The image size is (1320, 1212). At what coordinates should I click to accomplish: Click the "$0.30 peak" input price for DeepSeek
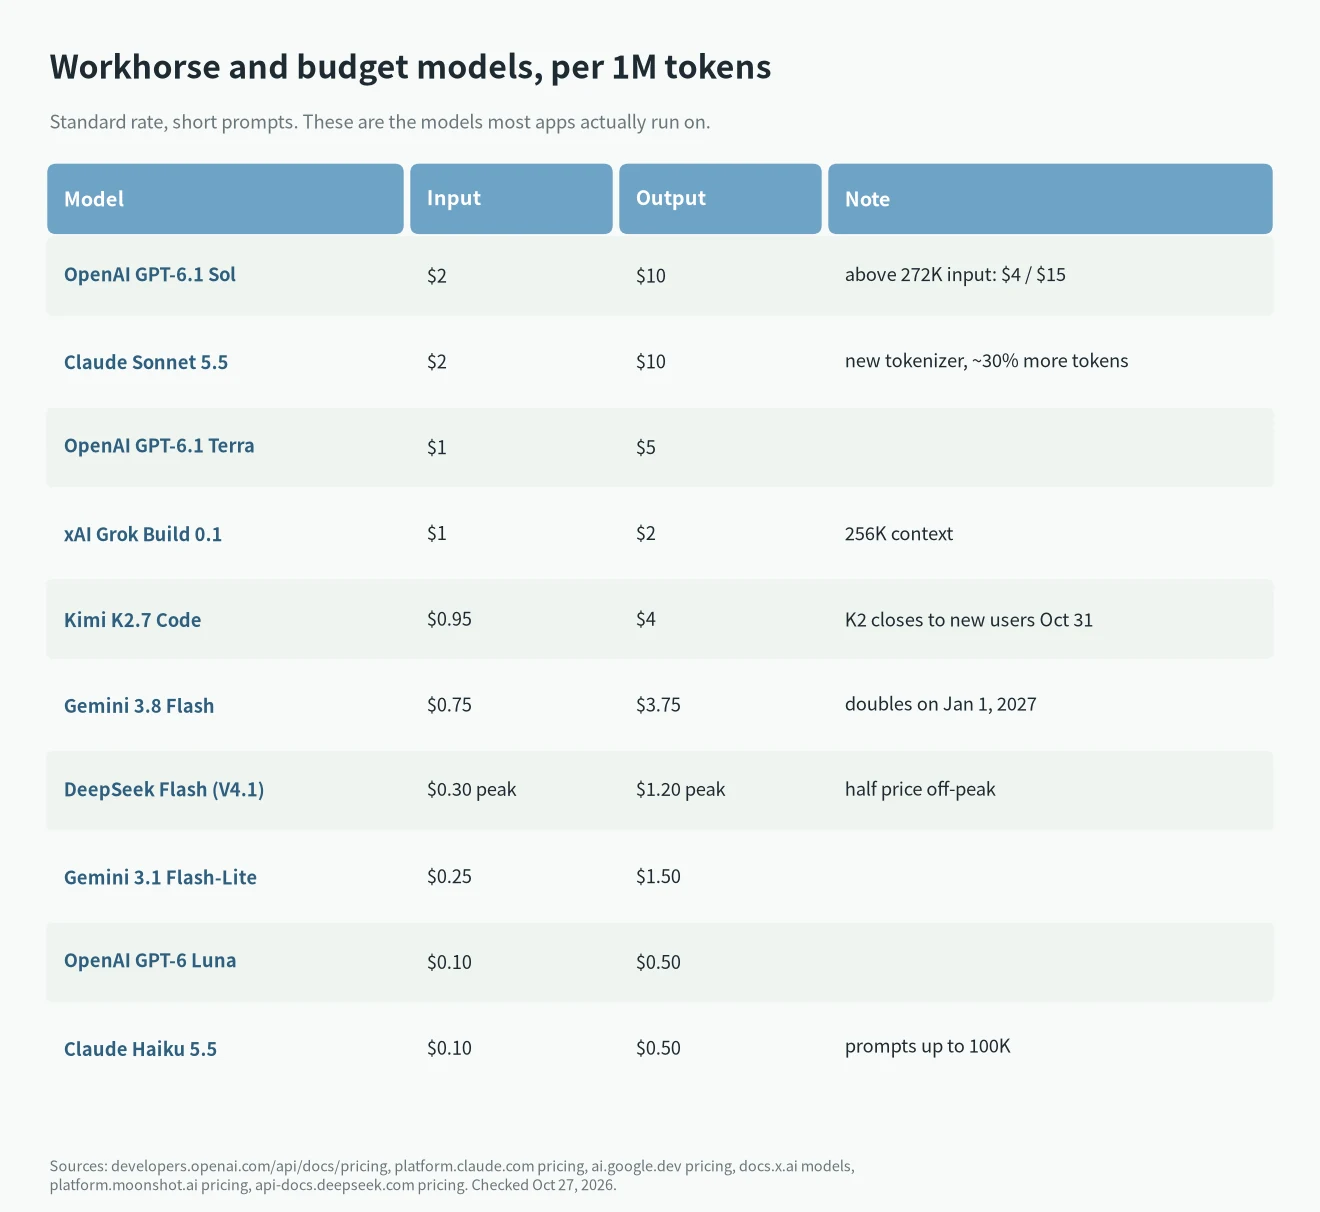point(472,790)
